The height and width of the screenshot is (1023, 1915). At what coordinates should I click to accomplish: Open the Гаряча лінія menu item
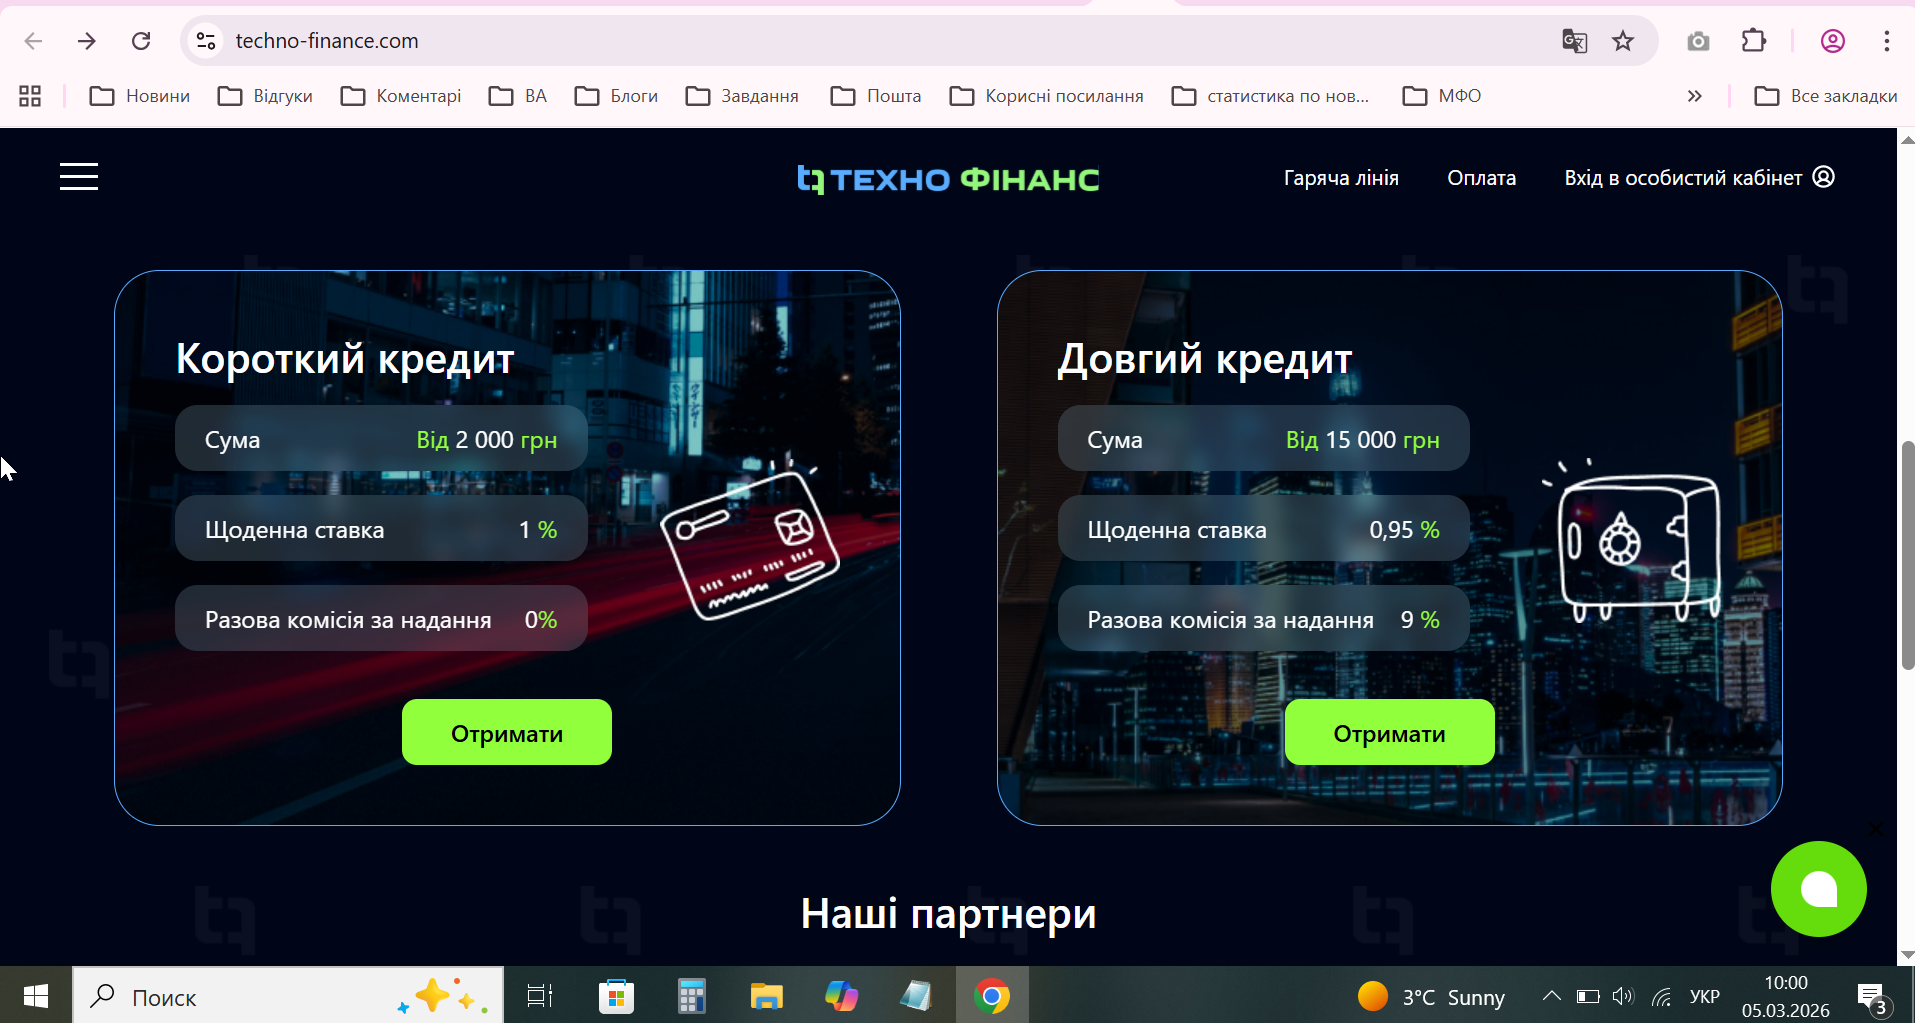(1341, 178)
